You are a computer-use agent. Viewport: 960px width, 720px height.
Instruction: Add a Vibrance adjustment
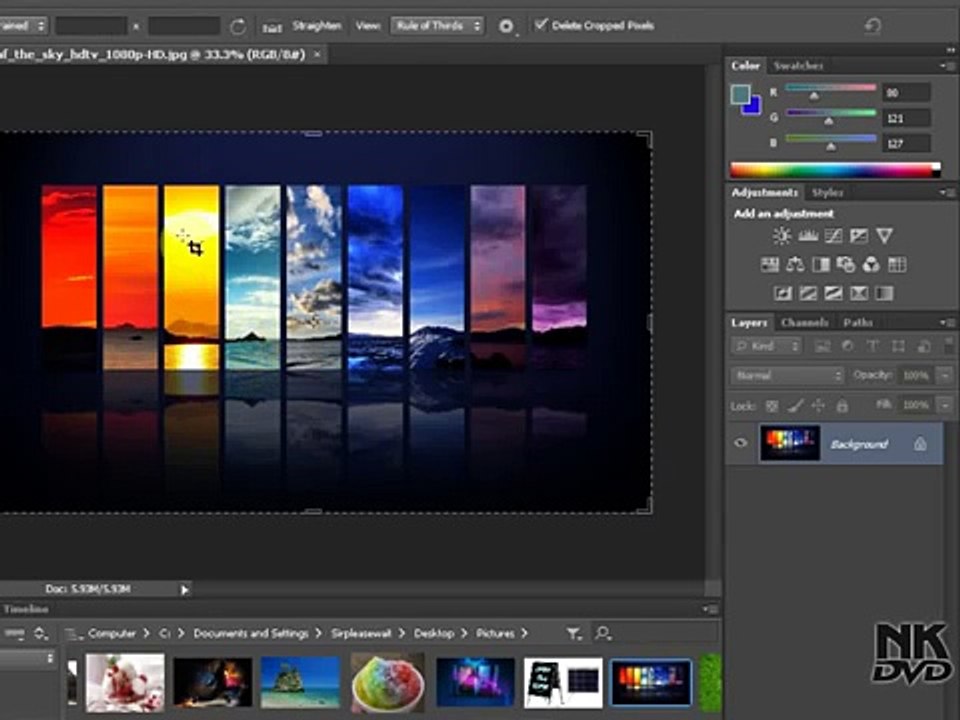(x=884, y=236)
